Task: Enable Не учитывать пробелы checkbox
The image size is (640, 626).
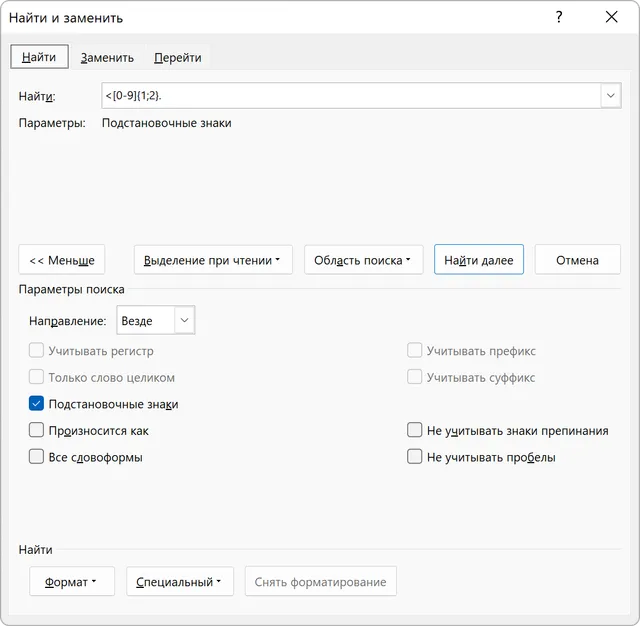Action: [x=414, y=457]
